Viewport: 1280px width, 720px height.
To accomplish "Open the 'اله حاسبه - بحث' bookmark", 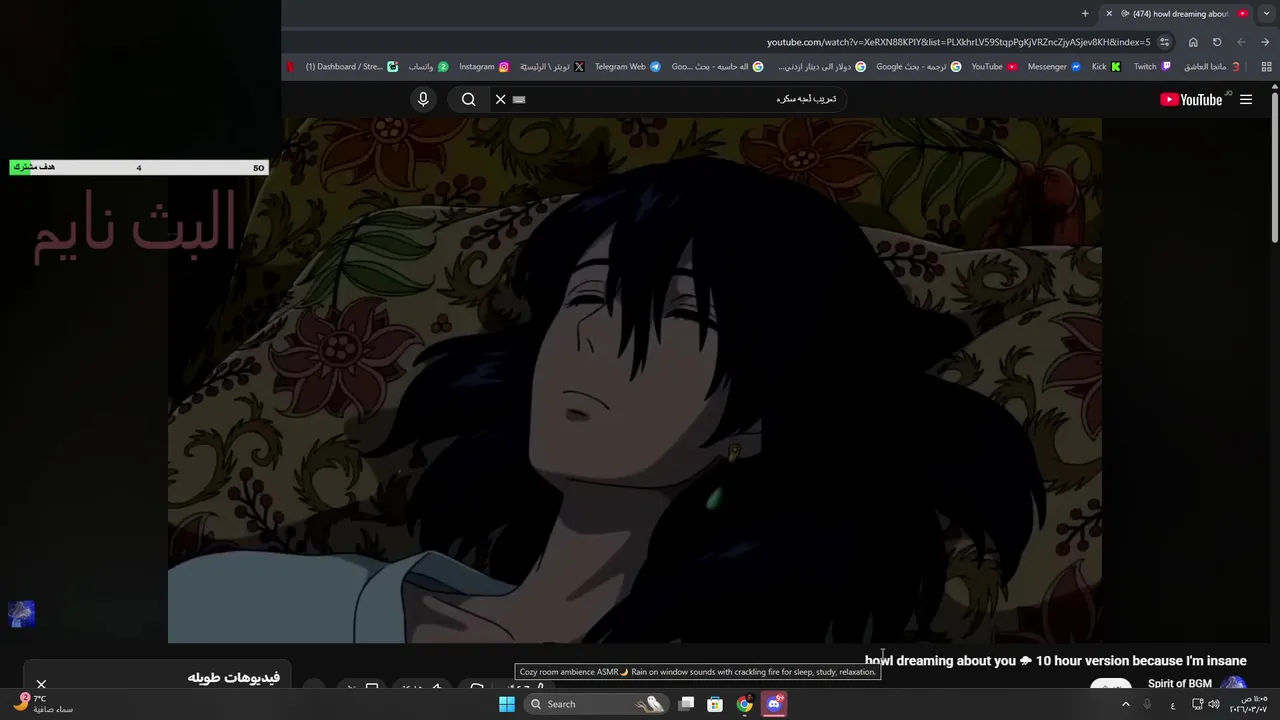I will tap(717, 67).
